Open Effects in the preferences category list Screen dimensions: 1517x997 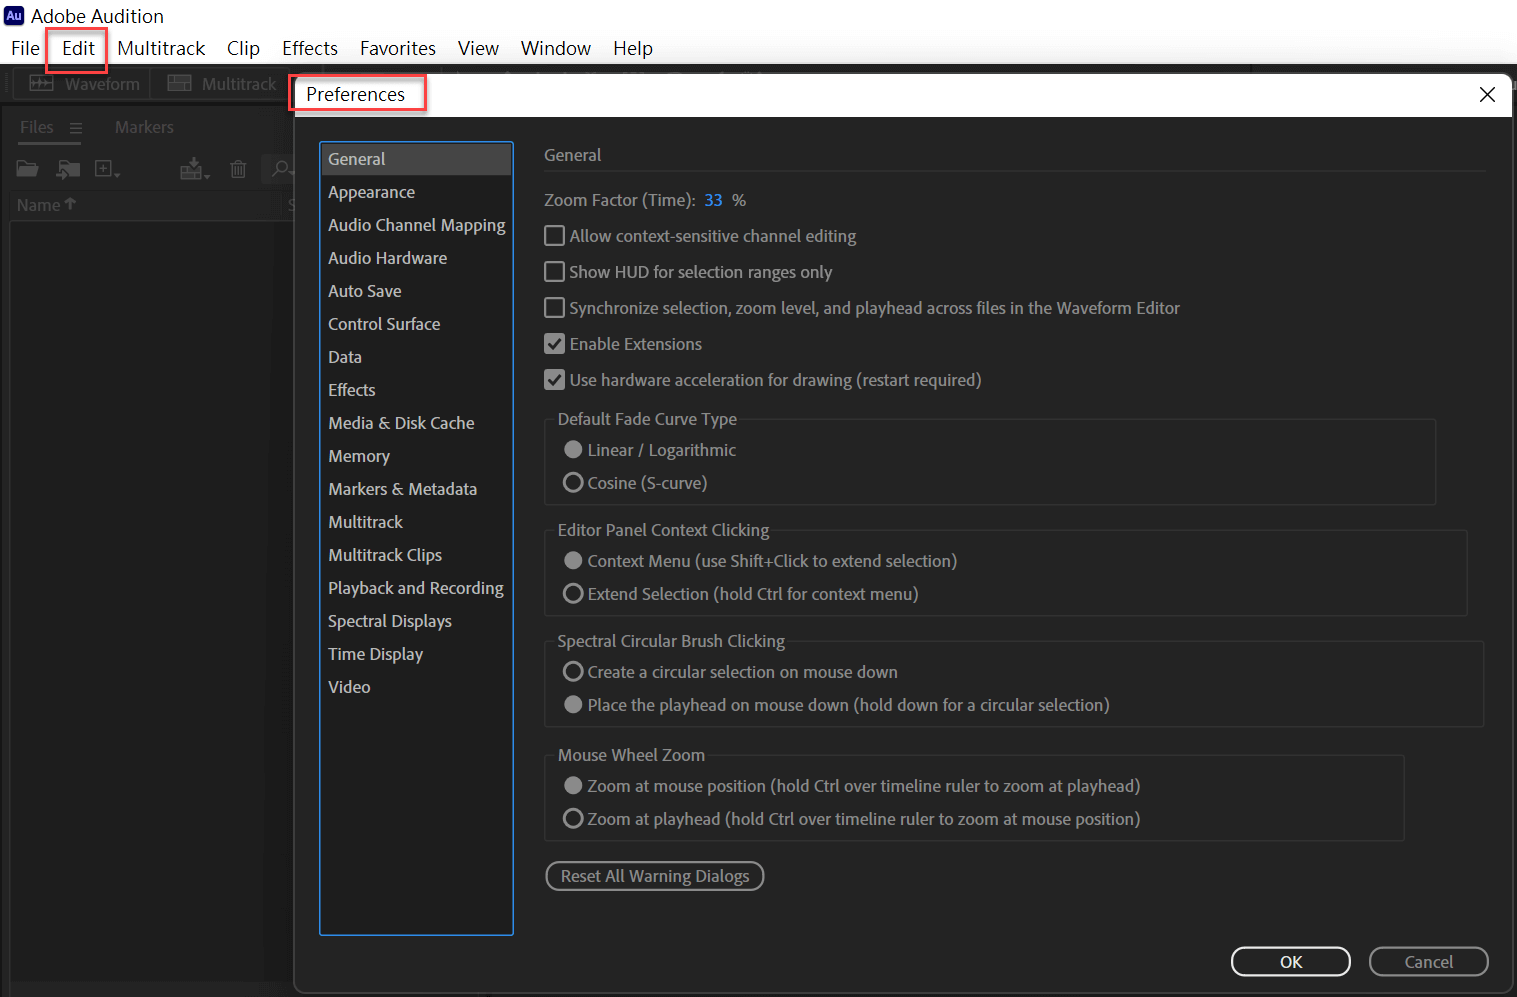[416, 390]
